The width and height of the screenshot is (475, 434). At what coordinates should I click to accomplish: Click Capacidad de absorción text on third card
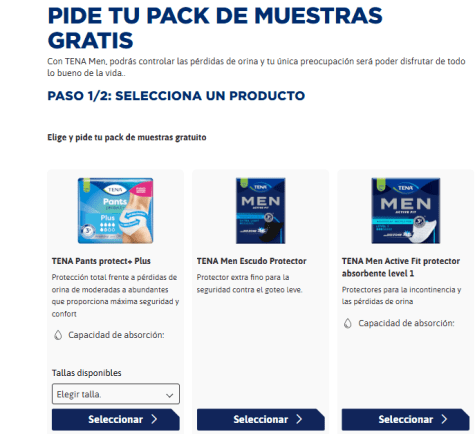(x=406, y=323)
